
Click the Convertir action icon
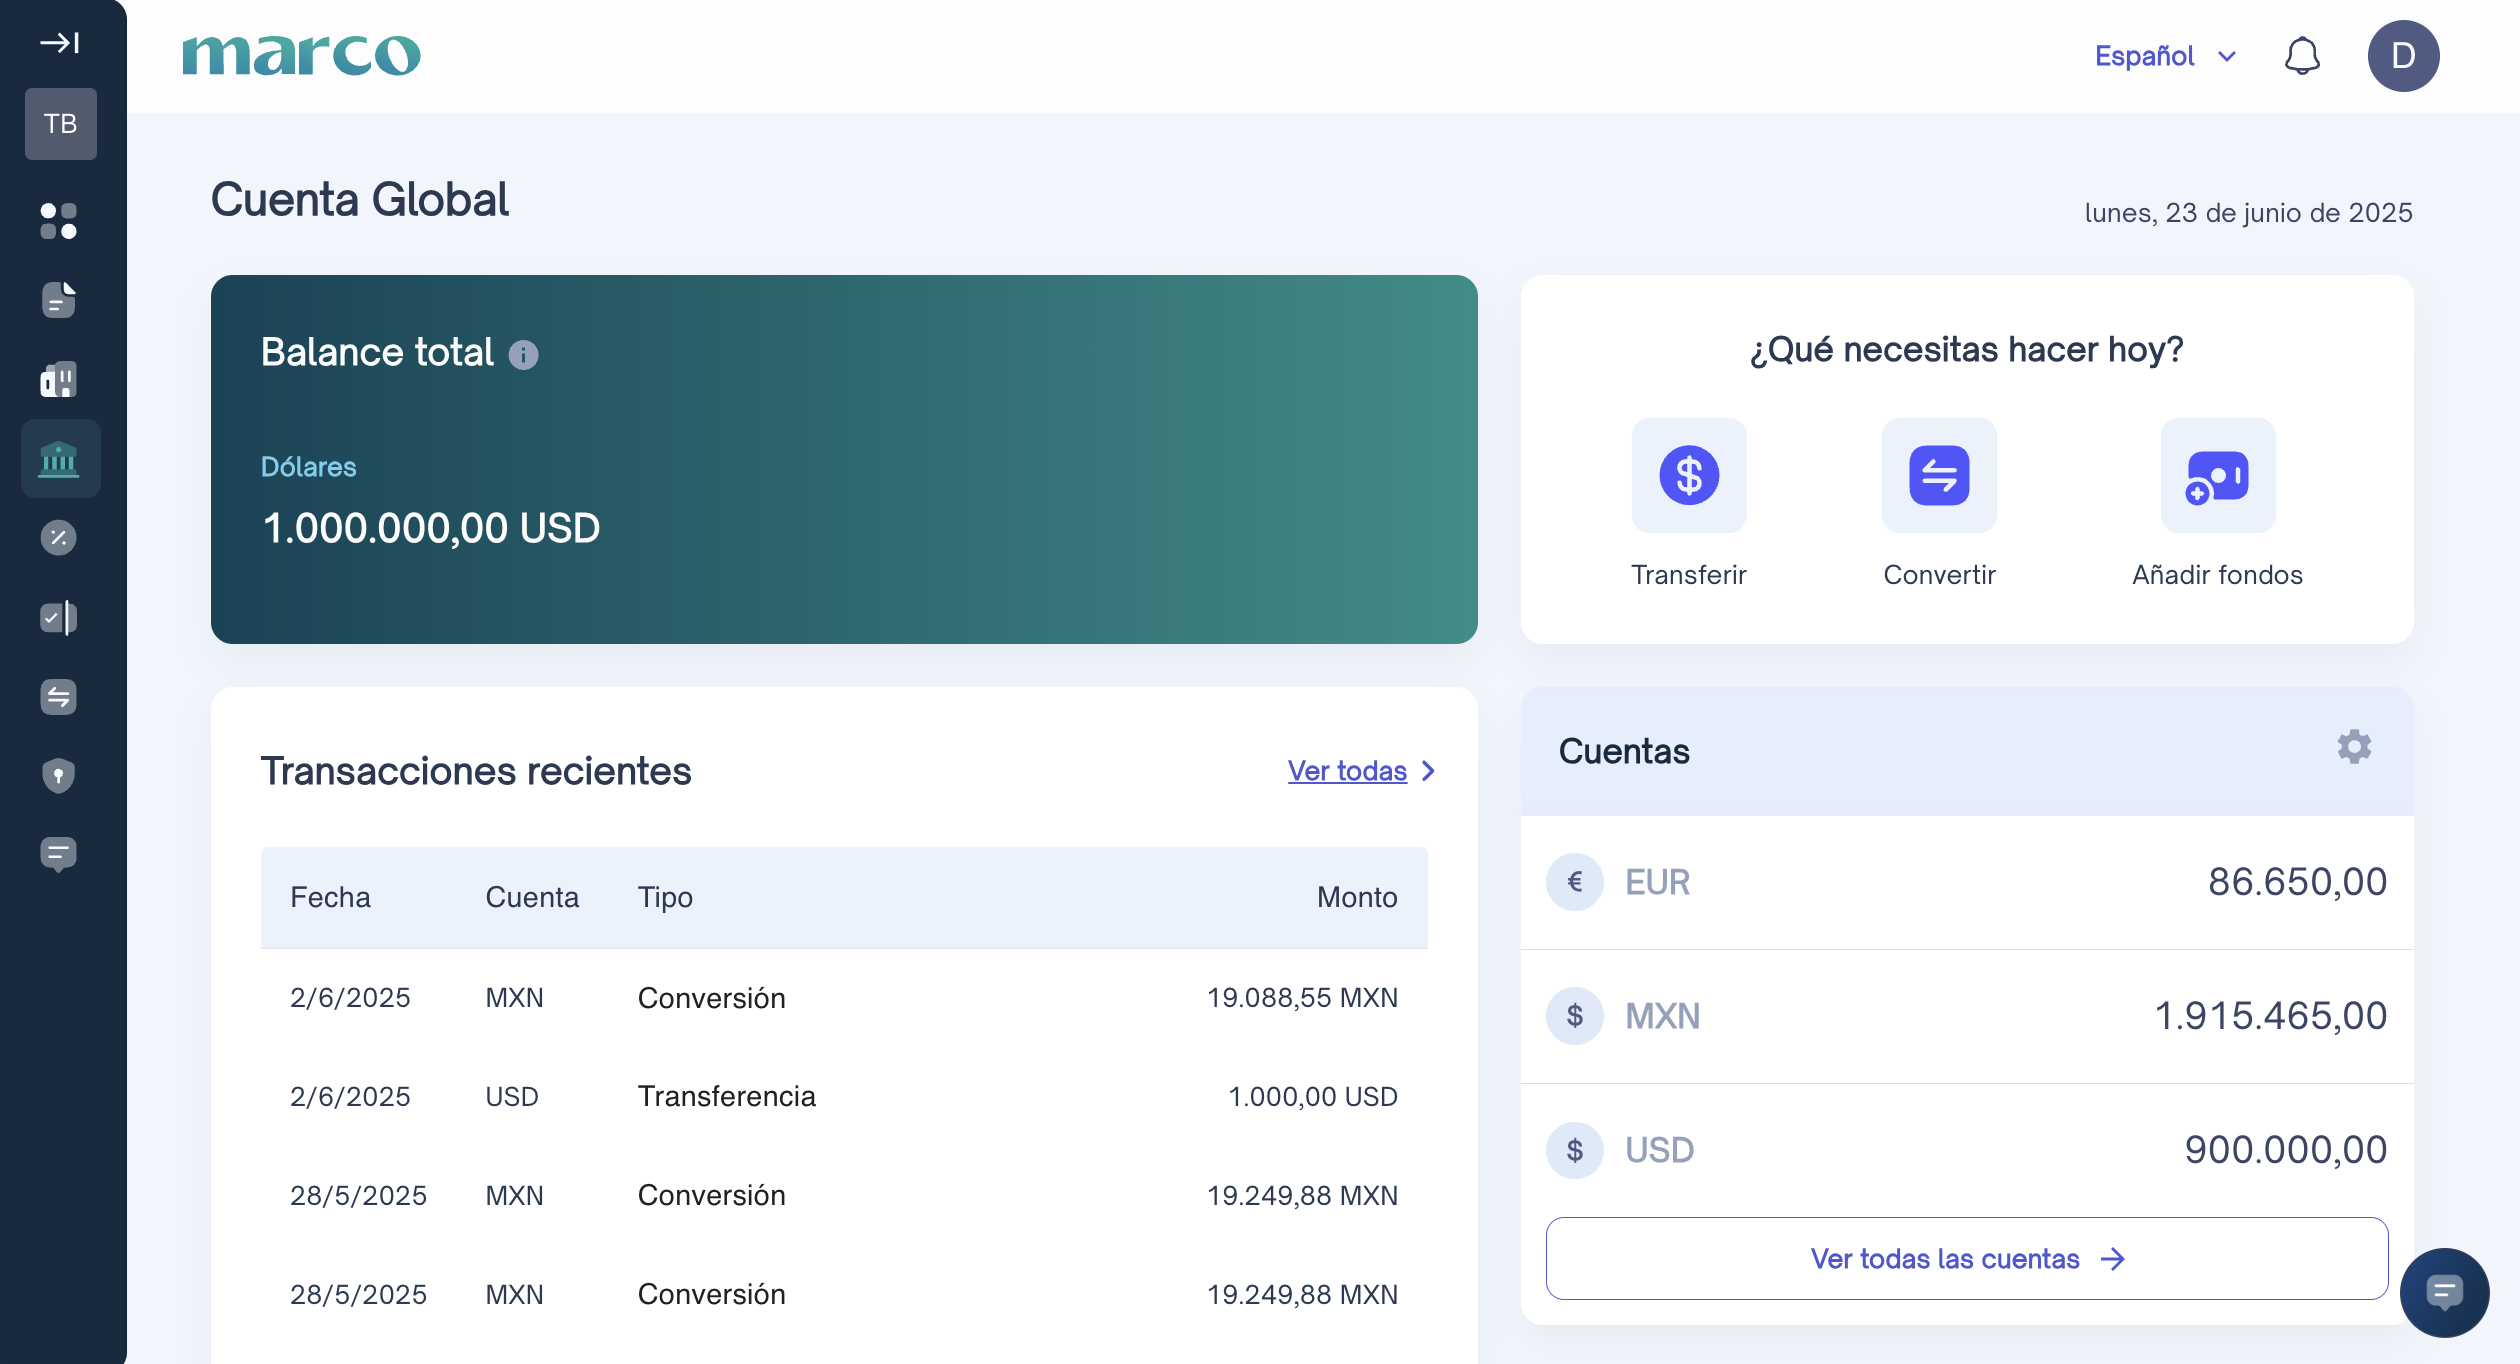click(x=1939, y=476)
